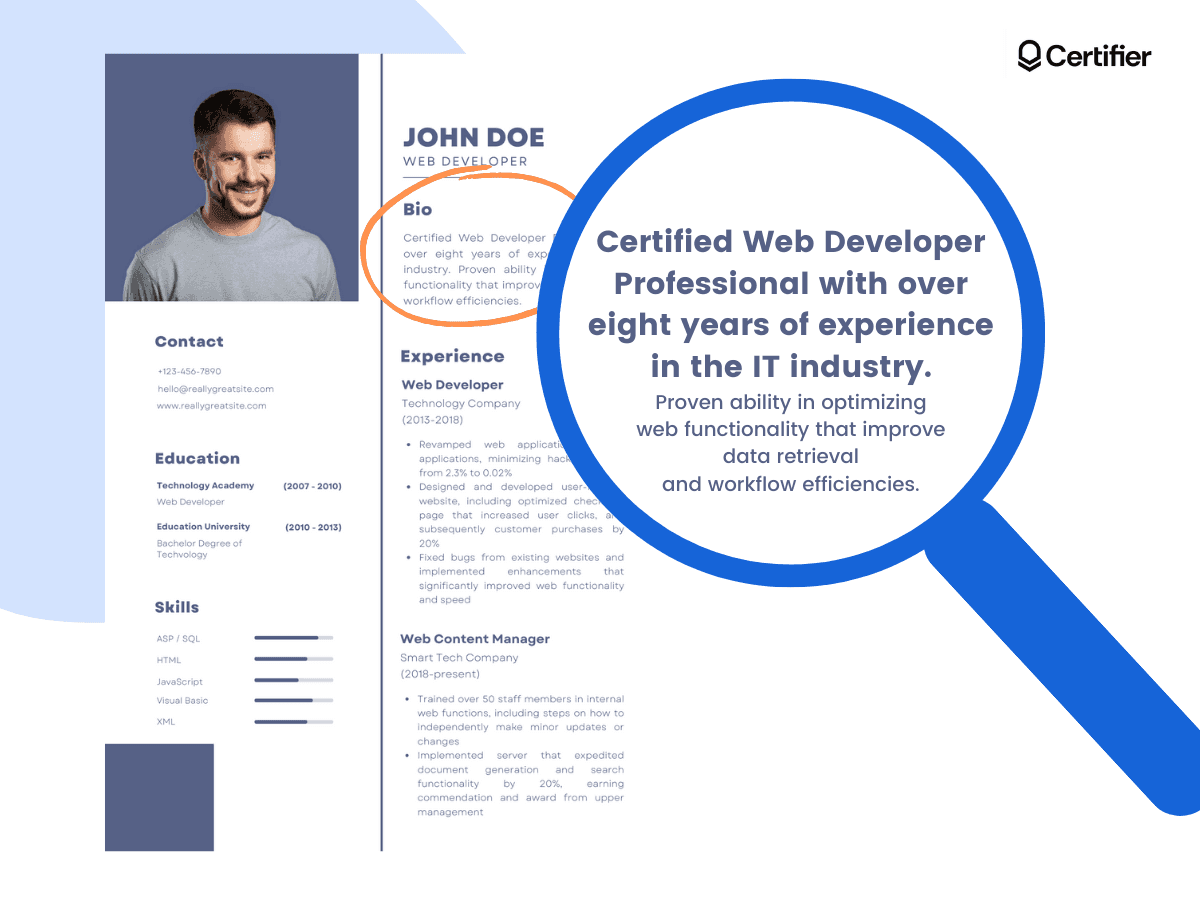
Task: Expand the Education section
Action: click(197, 458)
